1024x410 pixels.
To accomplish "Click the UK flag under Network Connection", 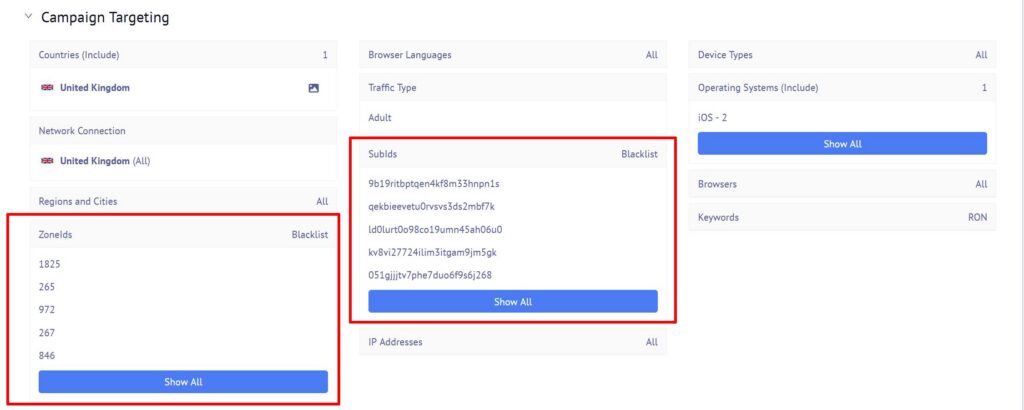I will coord(47,161).
